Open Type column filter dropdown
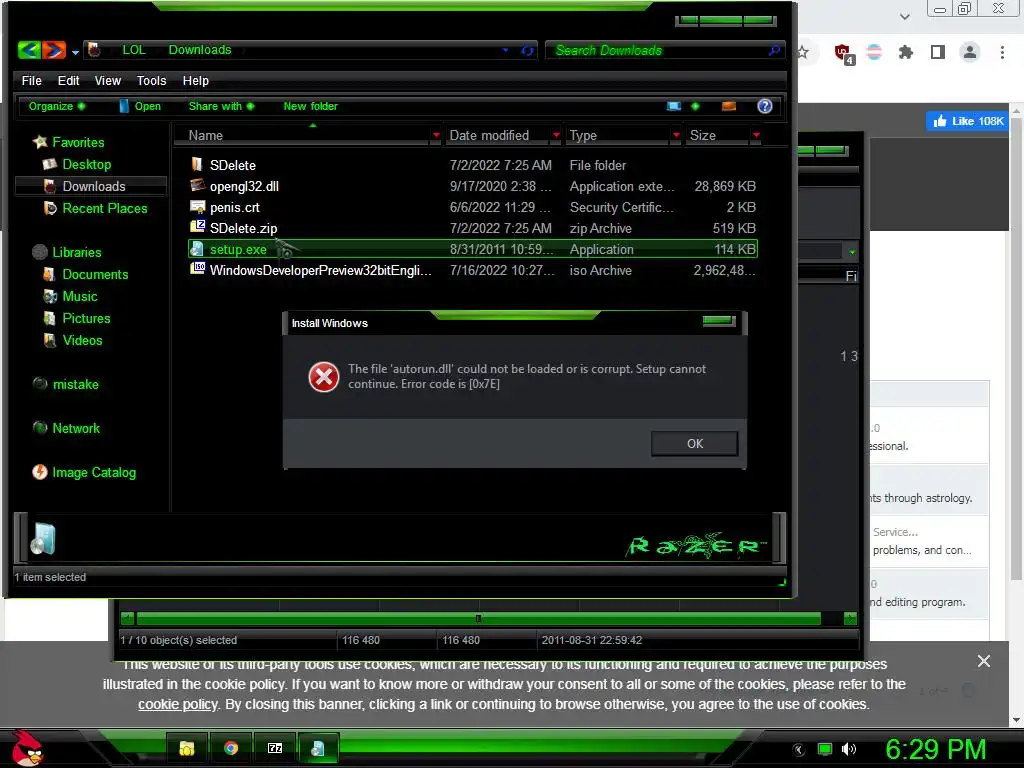The width and height of the screenshot is (1024, 768). (676, 135)
